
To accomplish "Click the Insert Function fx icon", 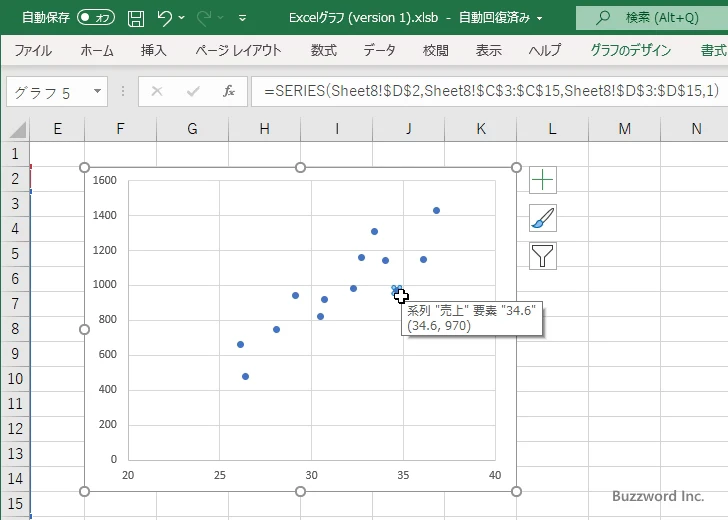I will click(x=228, y=91).
